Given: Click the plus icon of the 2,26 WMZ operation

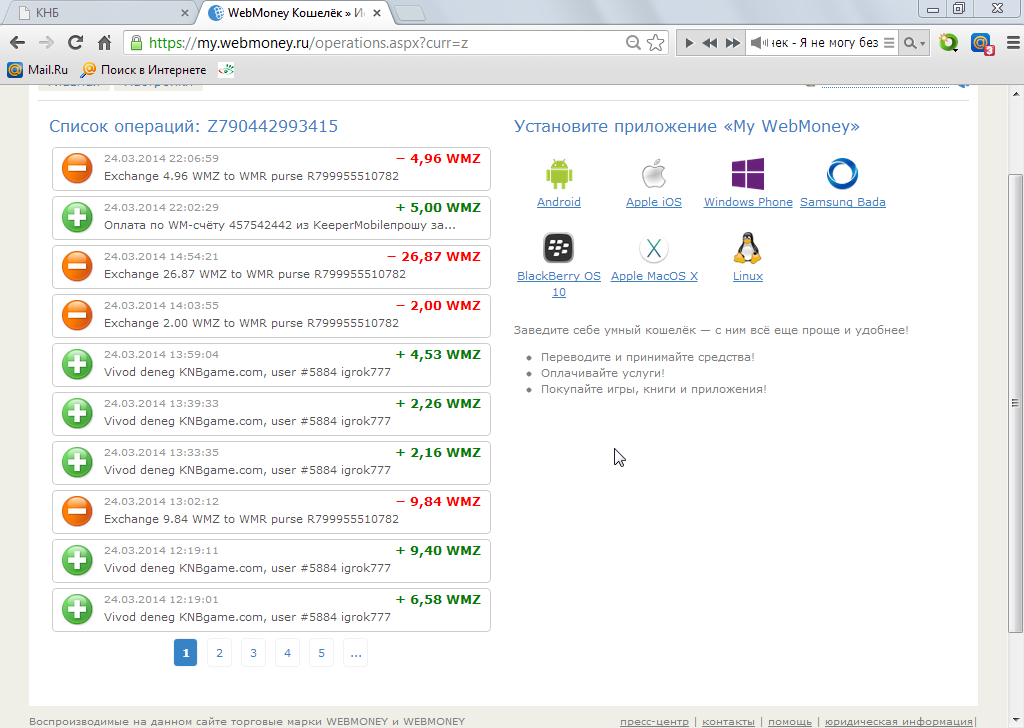Looking at the screenshot, I should 77,413.
